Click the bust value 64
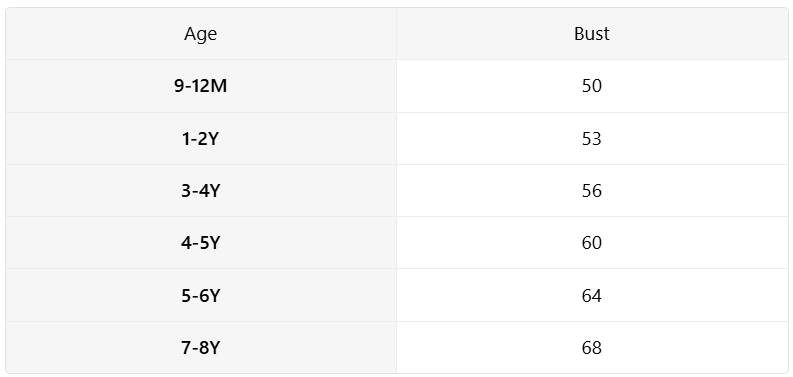Screen dimensions: 793x377 click(x=592, y=296)
